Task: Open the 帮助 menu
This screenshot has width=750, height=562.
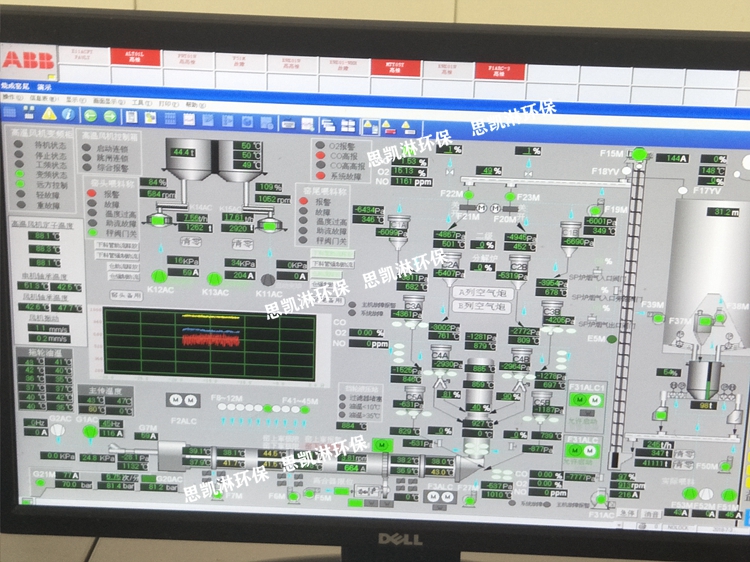Action: pyautogui.click(x=195, y=104)
